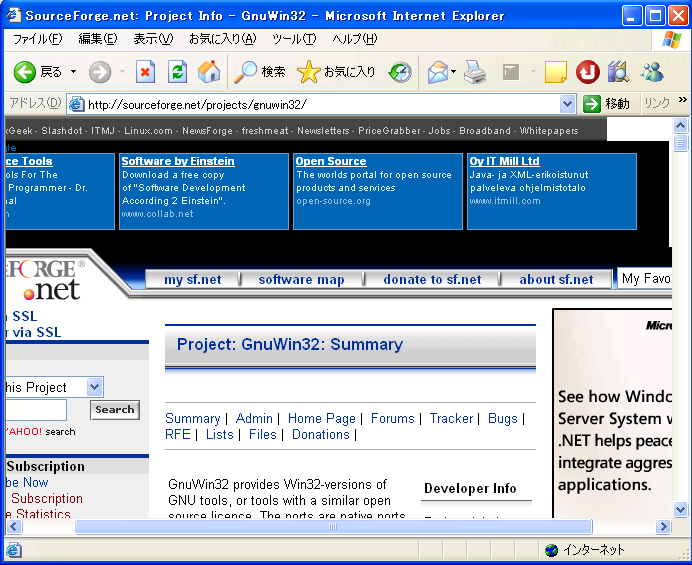The width and height of the screenshot is (692, 565).
Task: Click the Internet zone globe icon
Action: tap(552, 550)
